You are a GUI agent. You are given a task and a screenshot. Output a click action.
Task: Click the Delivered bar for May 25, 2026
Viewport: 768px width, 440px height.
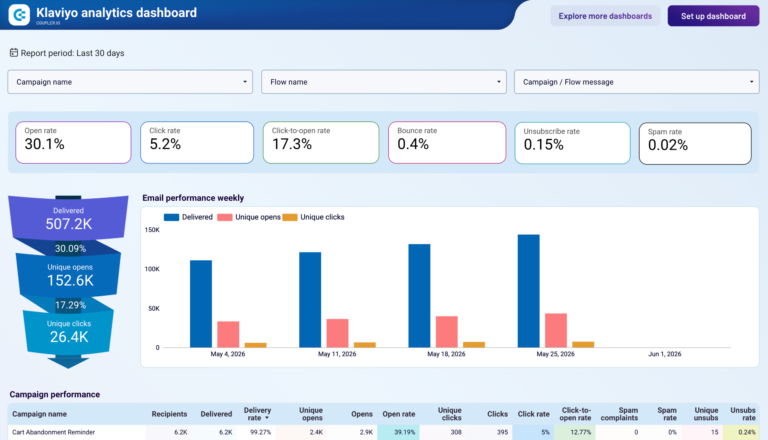tap(528, 291)
